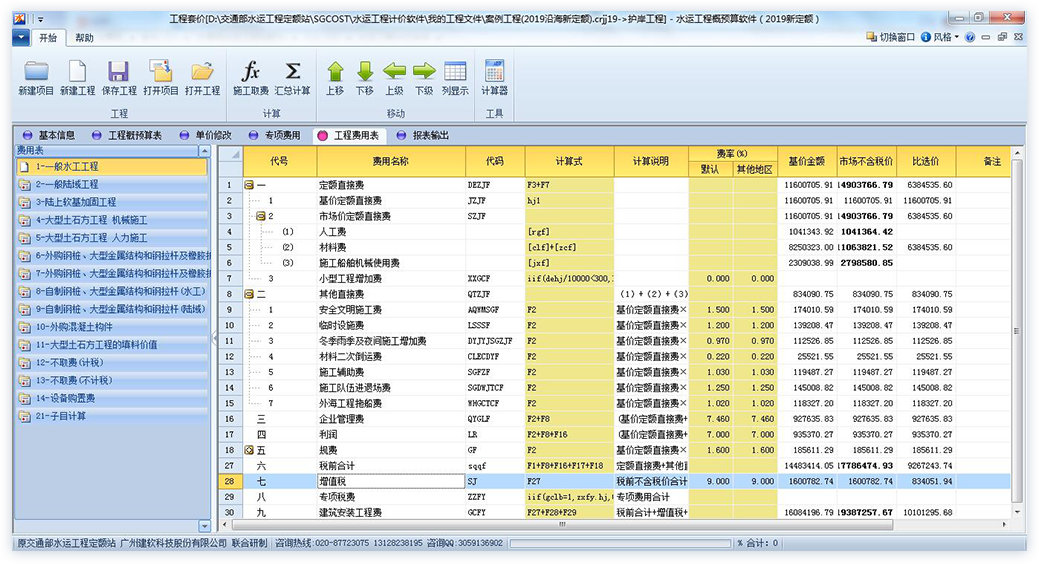The image size is (1039, 564).
Task: Select 12-不取费(计税) item
Action: (111, 363)
